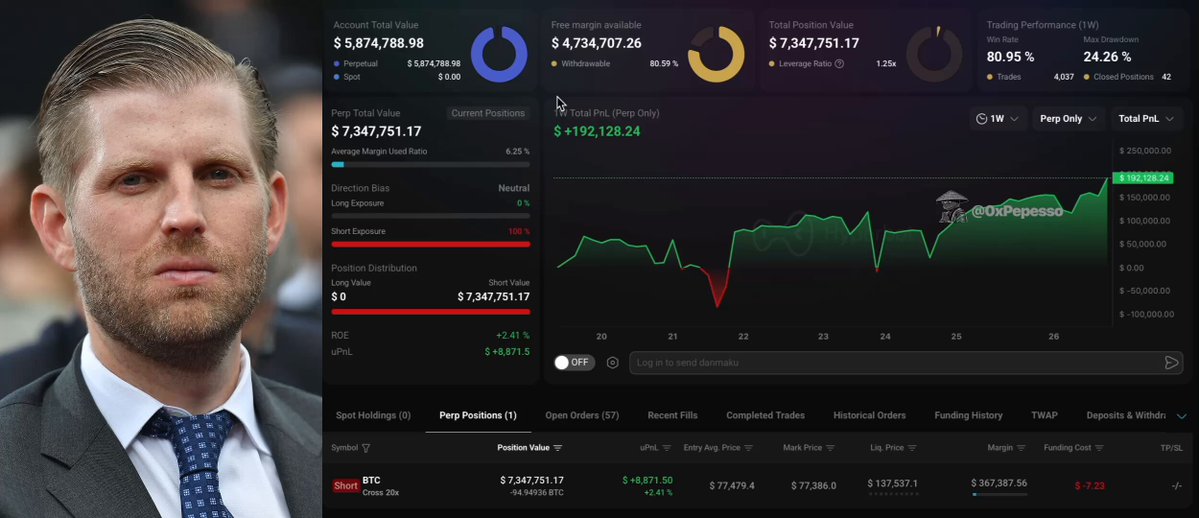Image resolution: width=1199 pixels, height=518 pixels.
Task: Toggle the danmaku OFF switch
Action: tap(575, 363)
